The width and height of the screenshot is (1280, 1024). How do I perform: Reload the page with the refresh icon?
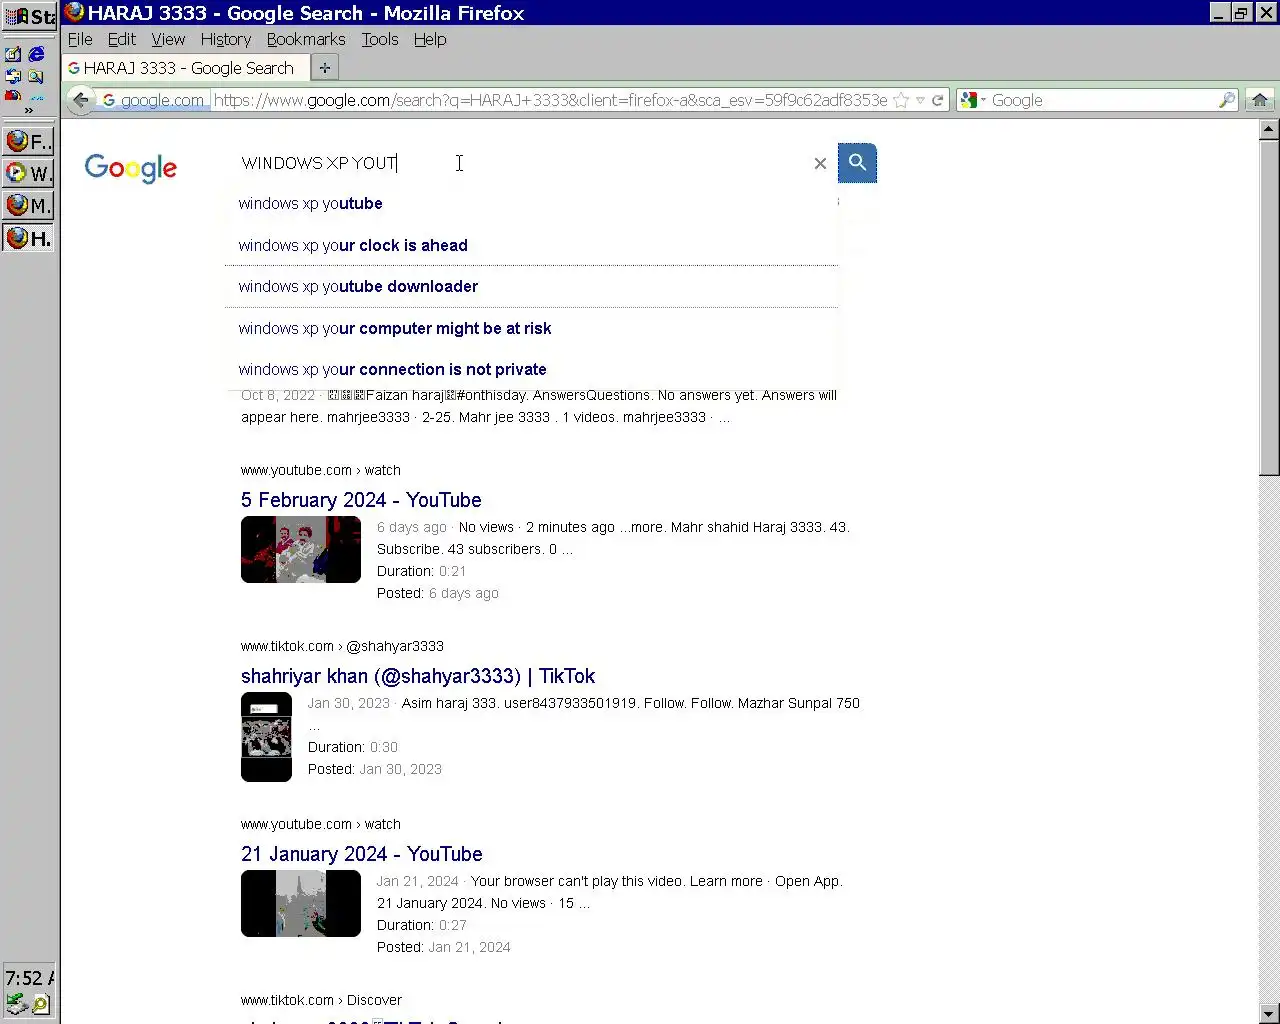[x=938, y=100]
